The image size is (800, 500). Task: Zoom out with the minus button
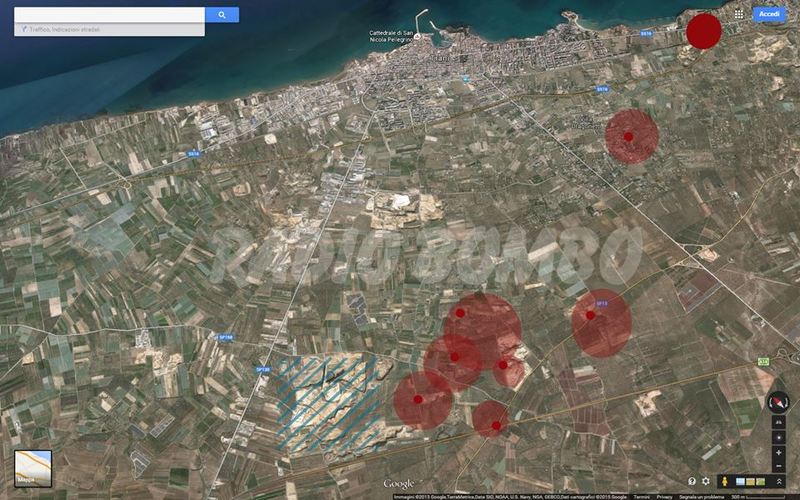coord(779,463)
